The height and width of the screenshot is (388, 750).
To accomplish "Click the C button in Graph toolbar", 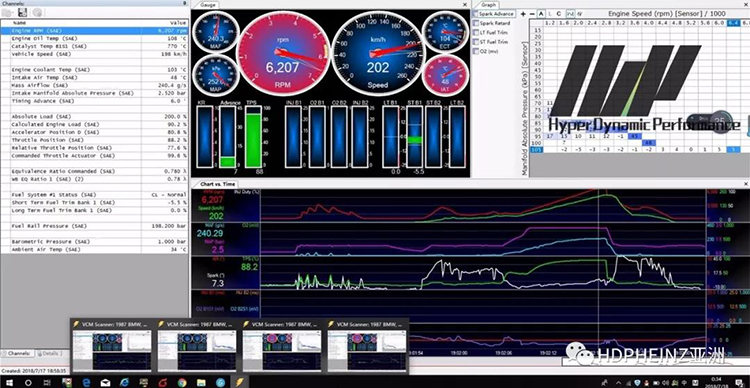I will (559, 14).
